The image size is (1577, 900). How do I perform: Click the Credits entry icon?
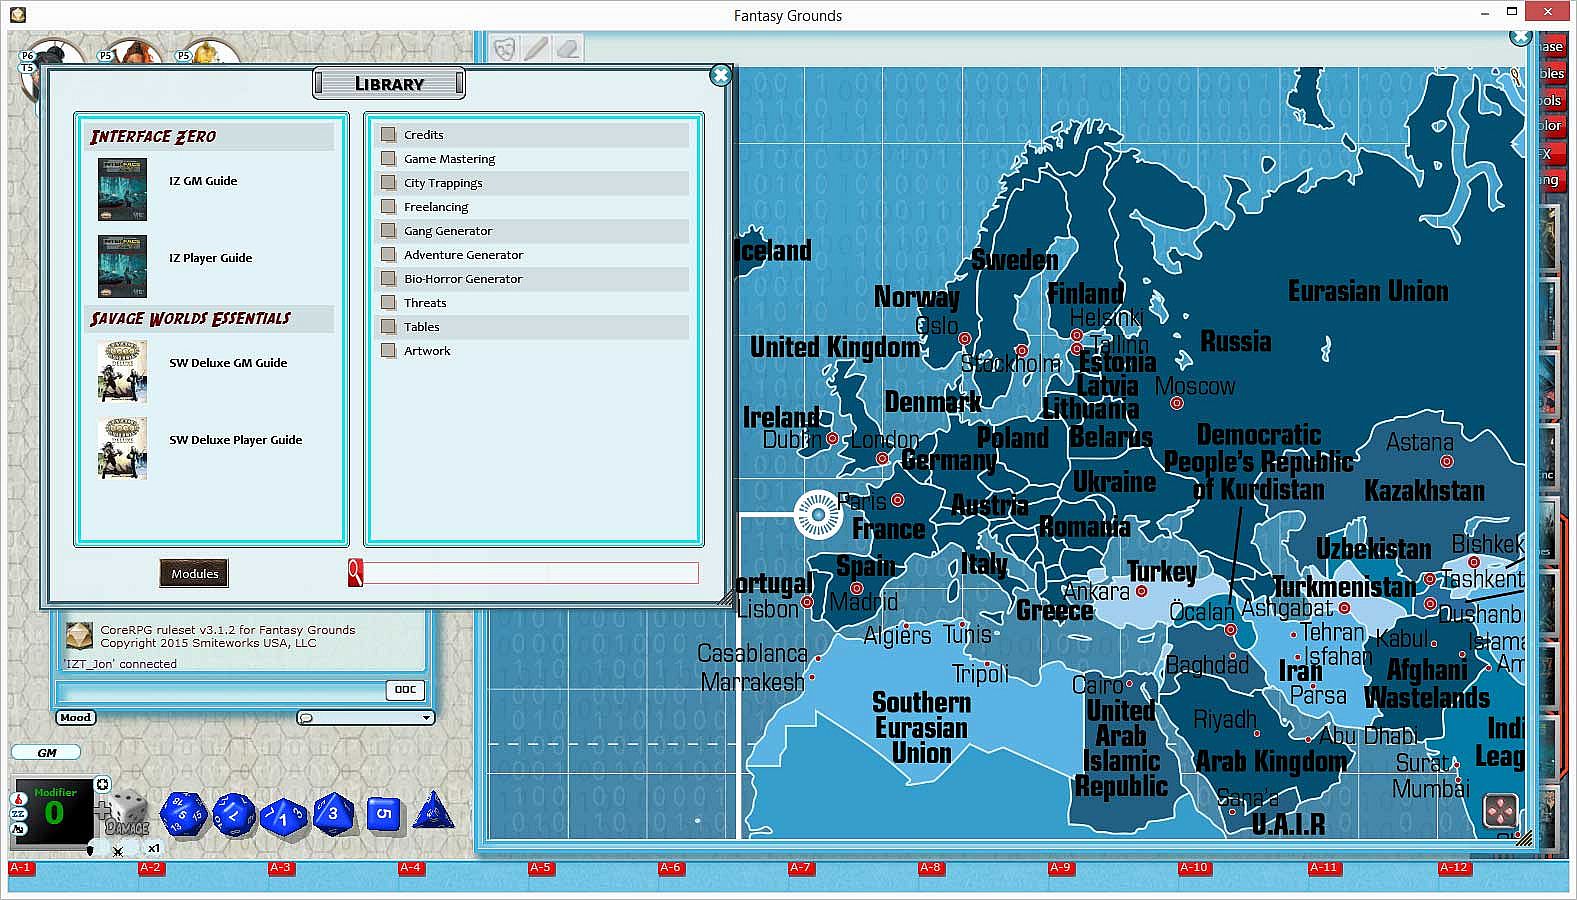(389, 134)
